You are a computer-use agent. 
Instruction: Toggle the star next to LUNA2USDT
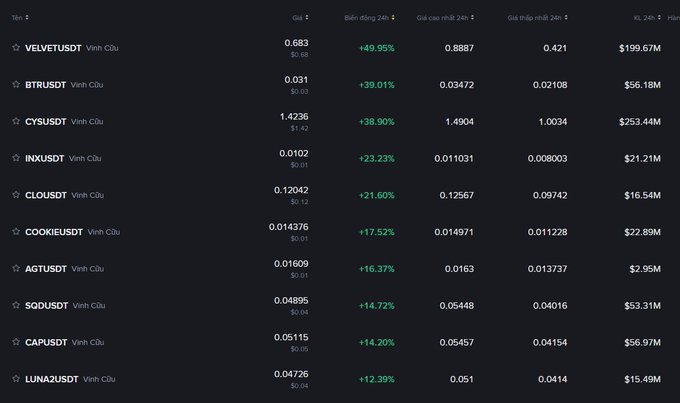tap(16, 379)
